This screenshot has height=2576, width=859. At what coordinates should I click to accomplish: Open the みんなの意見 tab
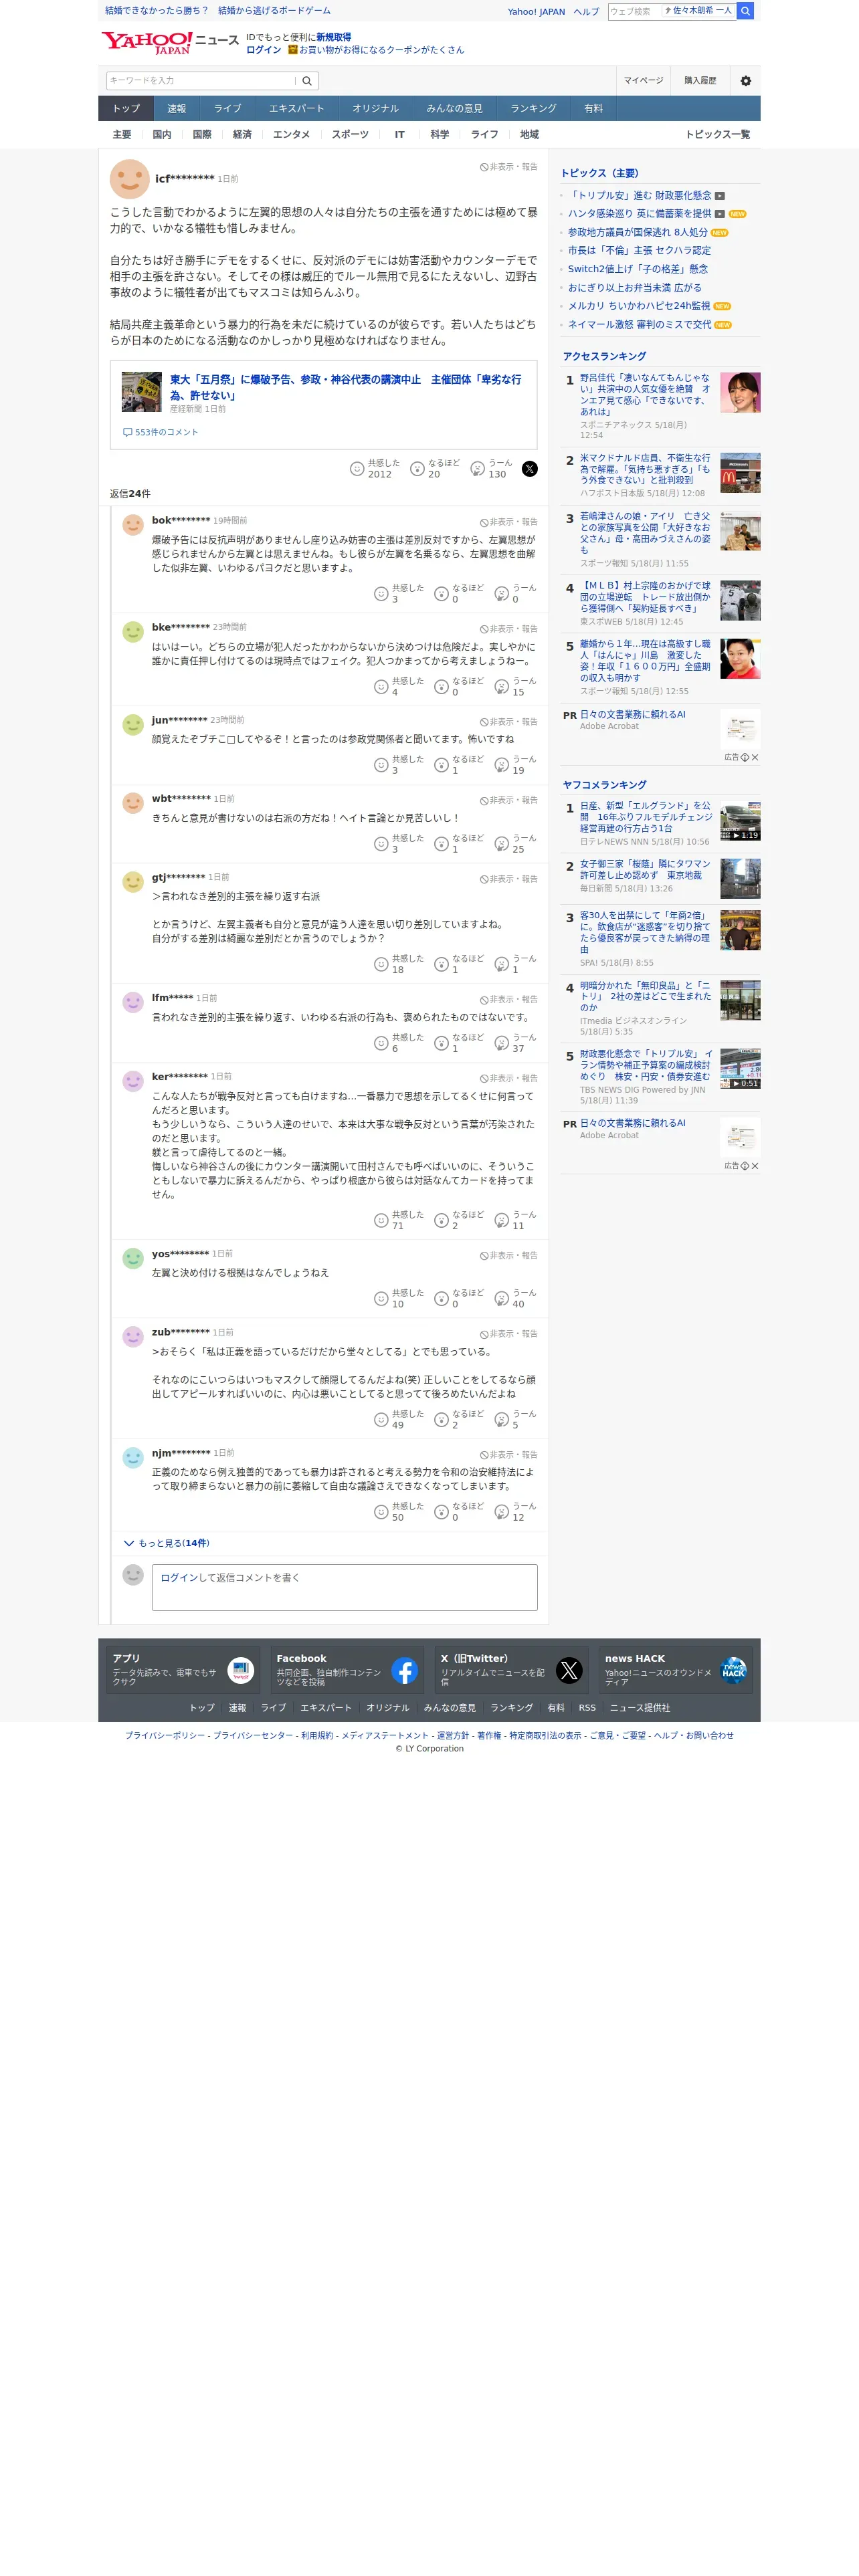(x=454, y=108)
